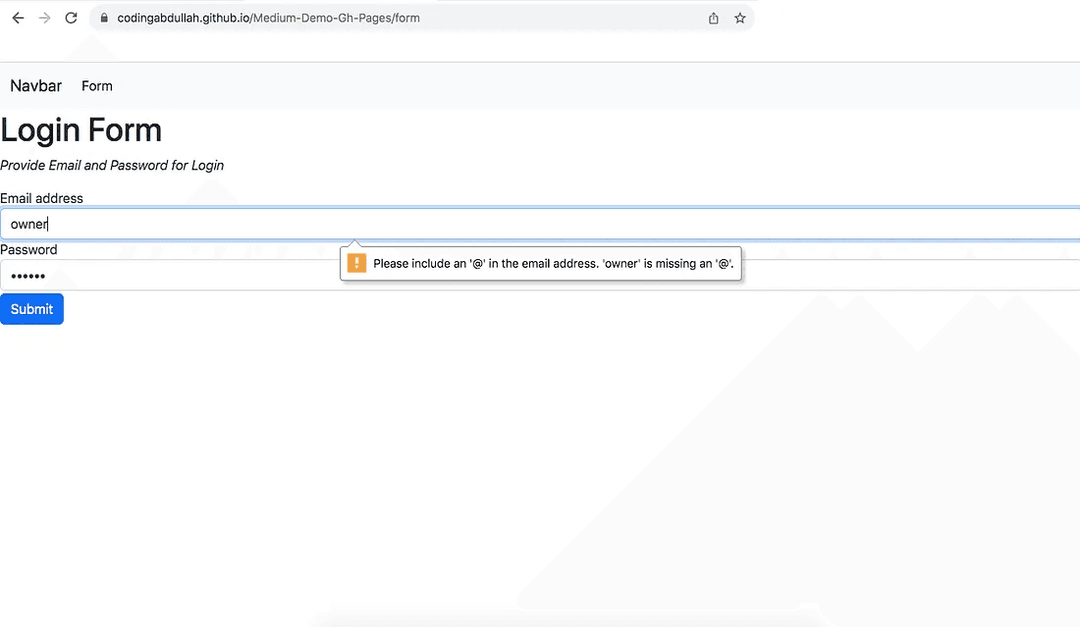Viewport: 1080px width, 627px height.
Task: Select the URL in the address bar
Action: click(x=268, y=18)
